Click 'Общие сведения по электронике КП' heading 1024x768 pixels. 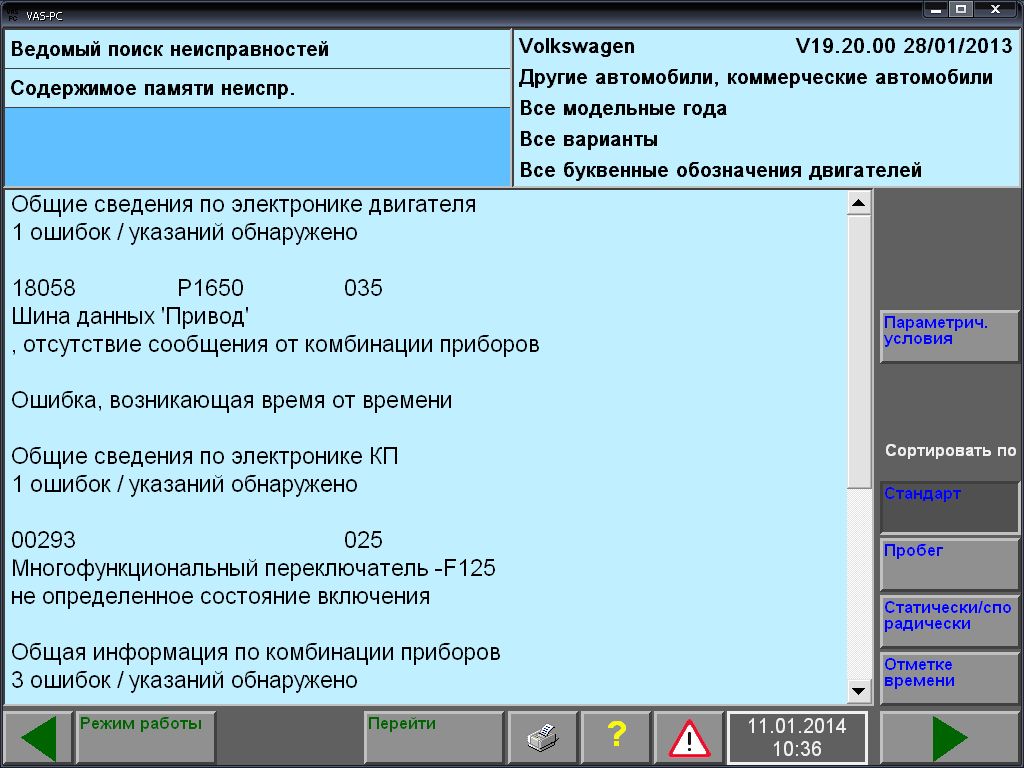point(205,456)
